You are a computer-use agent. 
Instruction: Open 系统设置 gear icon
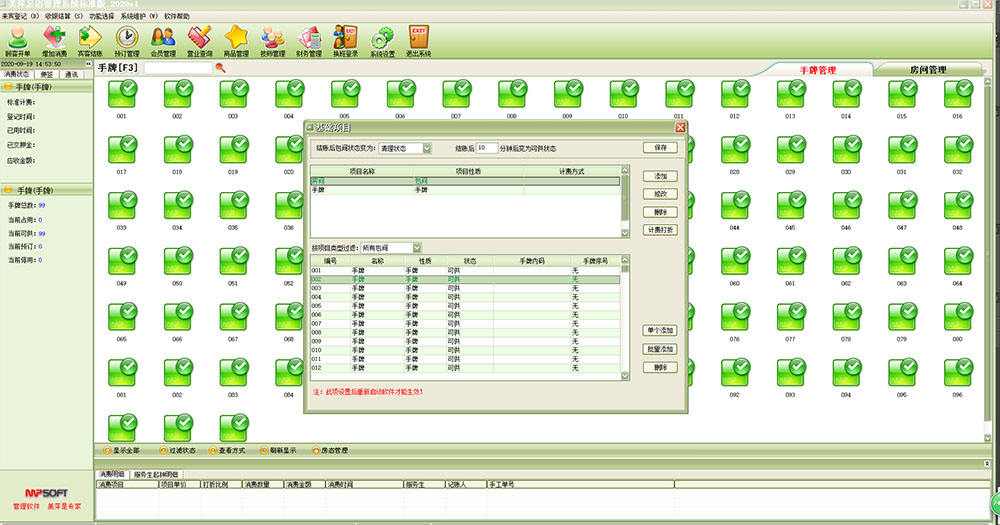tap(382, 40)
